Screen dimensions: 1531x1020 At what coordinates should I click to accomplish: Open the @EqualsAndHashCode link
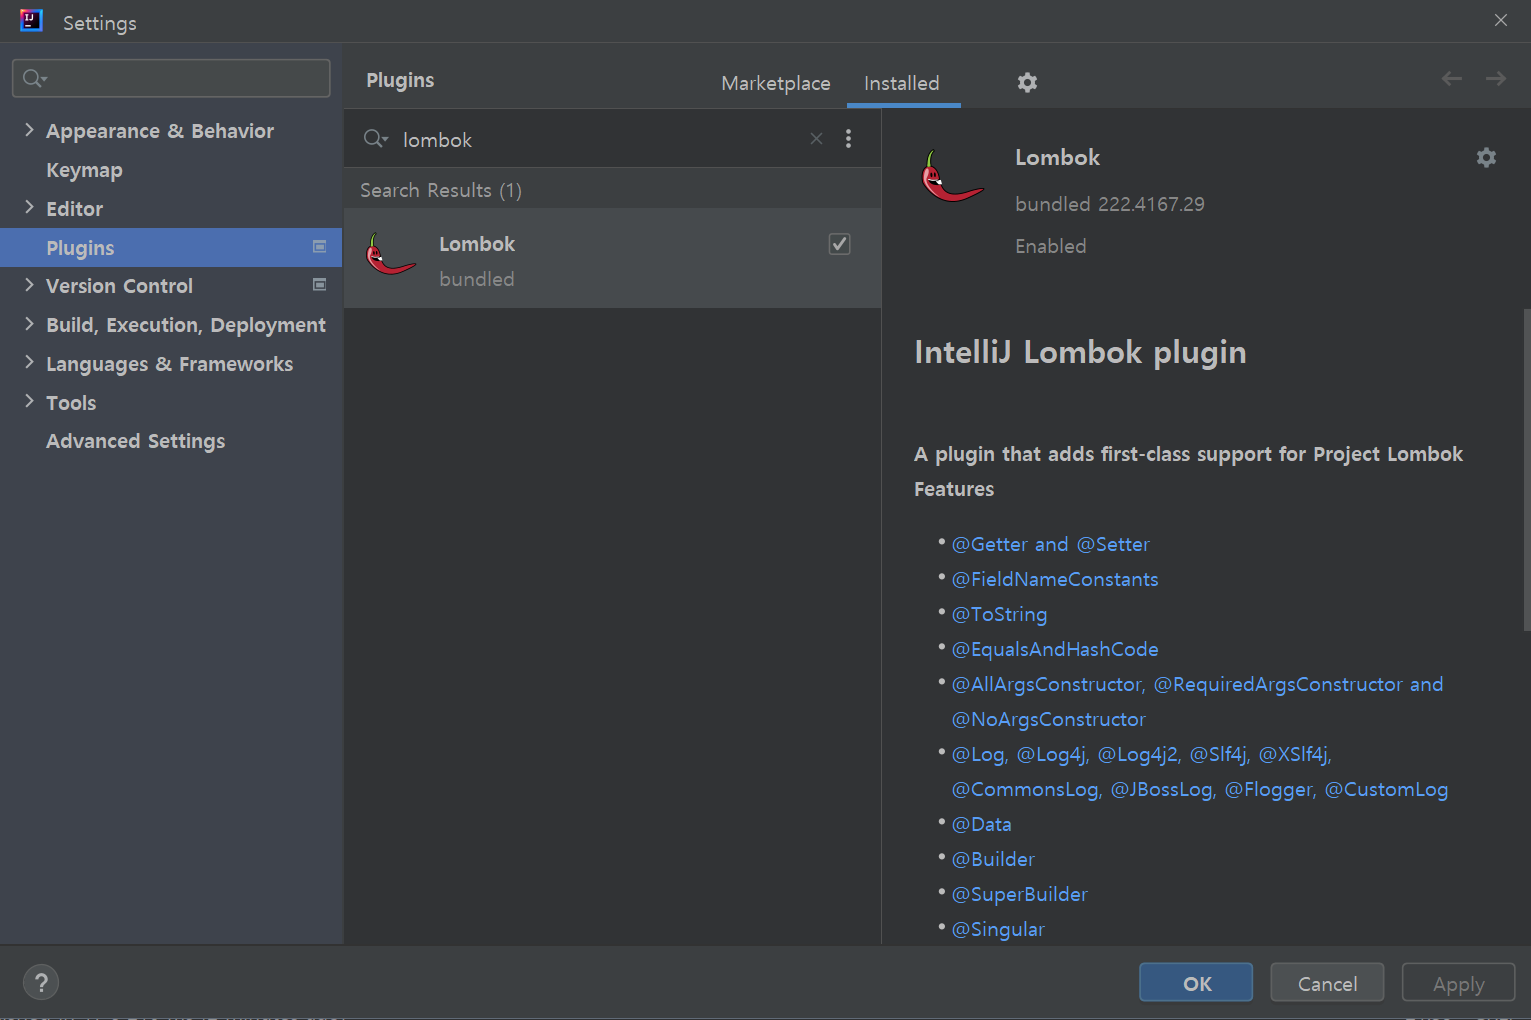[x=1055, y=649]
